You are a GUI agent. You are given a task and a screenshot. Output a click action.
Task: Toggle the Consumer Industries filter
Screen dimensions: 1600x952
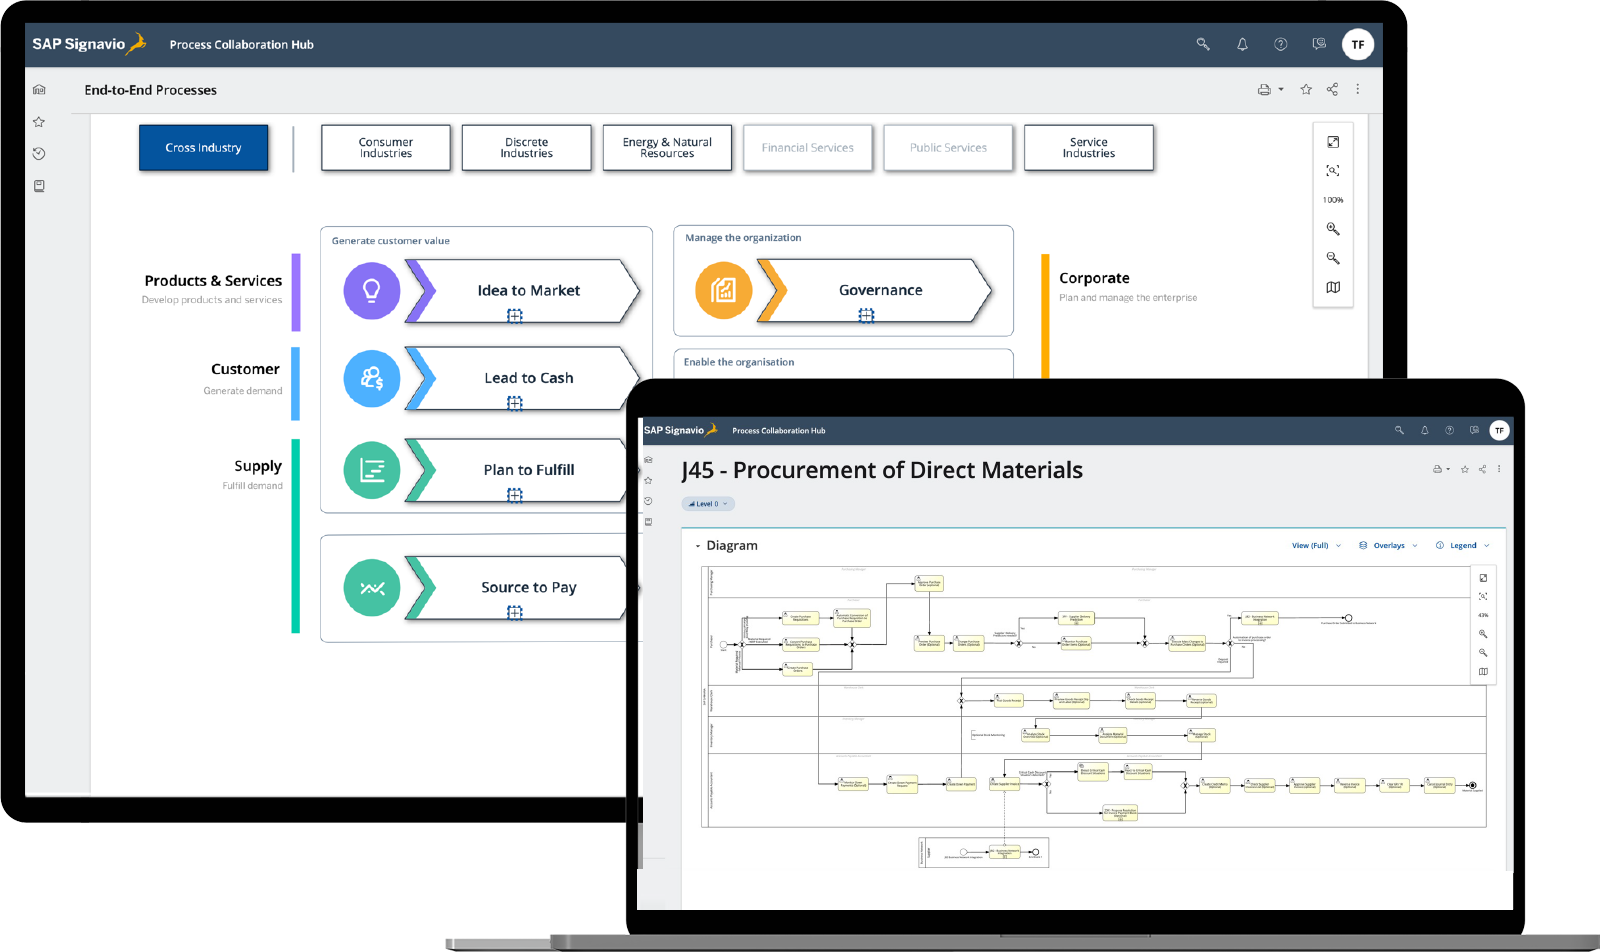385,147
